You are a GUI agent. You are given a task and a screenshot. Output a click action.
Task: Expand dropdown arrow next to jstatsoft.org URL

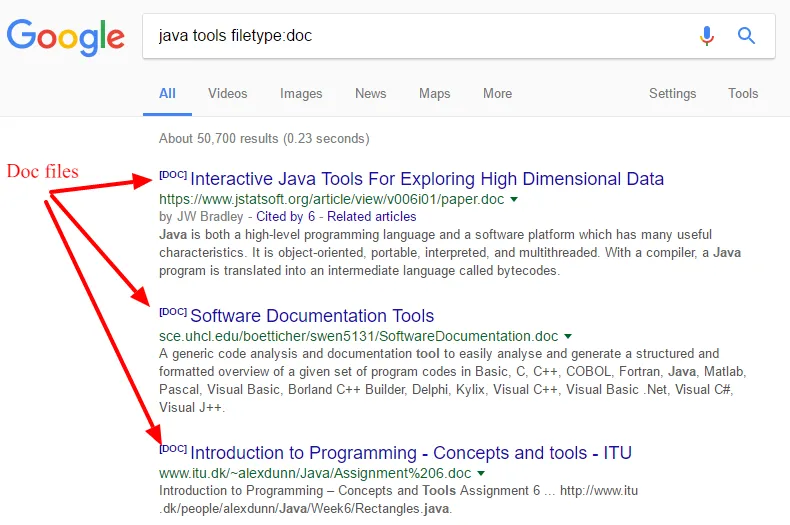coord(514,200)
